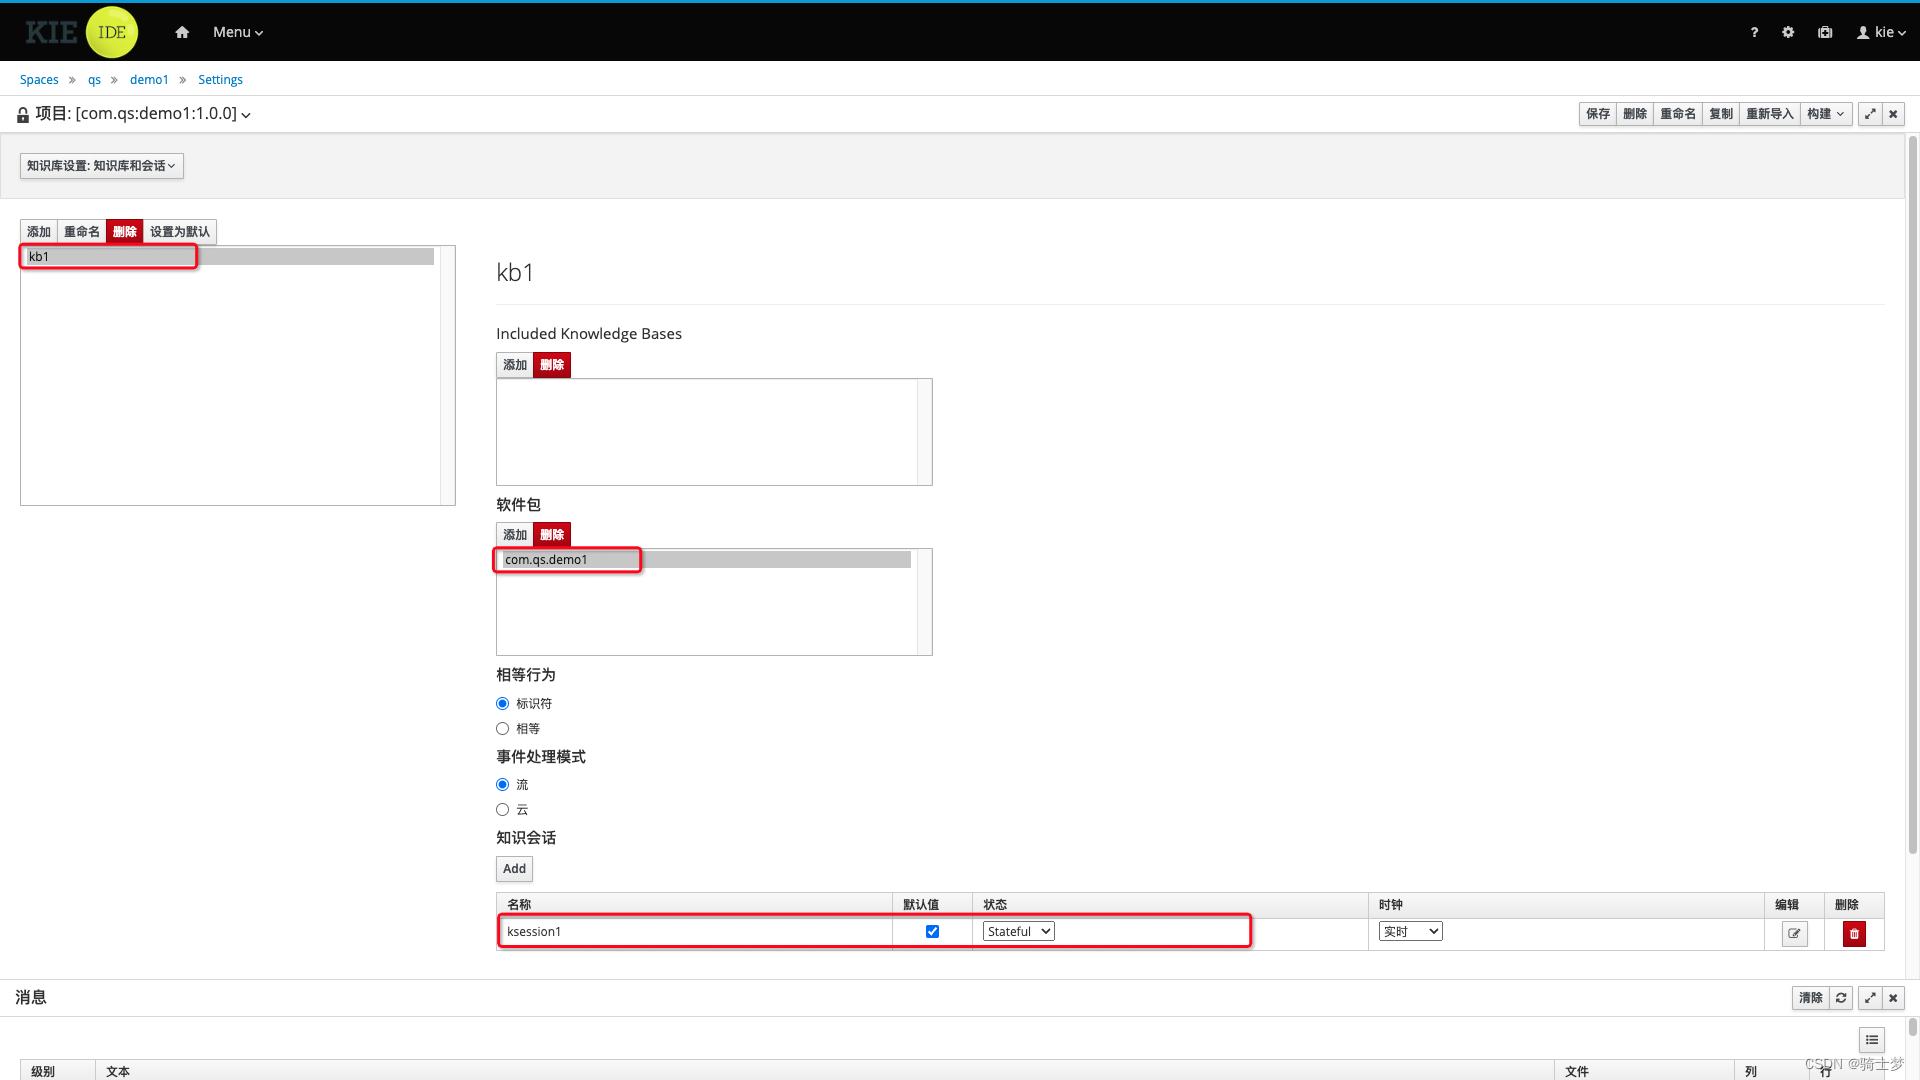The width and height of the screenshot is (1920, 1080).
Task: Click edit pencil icon for ksession1
Action: 1795,934
